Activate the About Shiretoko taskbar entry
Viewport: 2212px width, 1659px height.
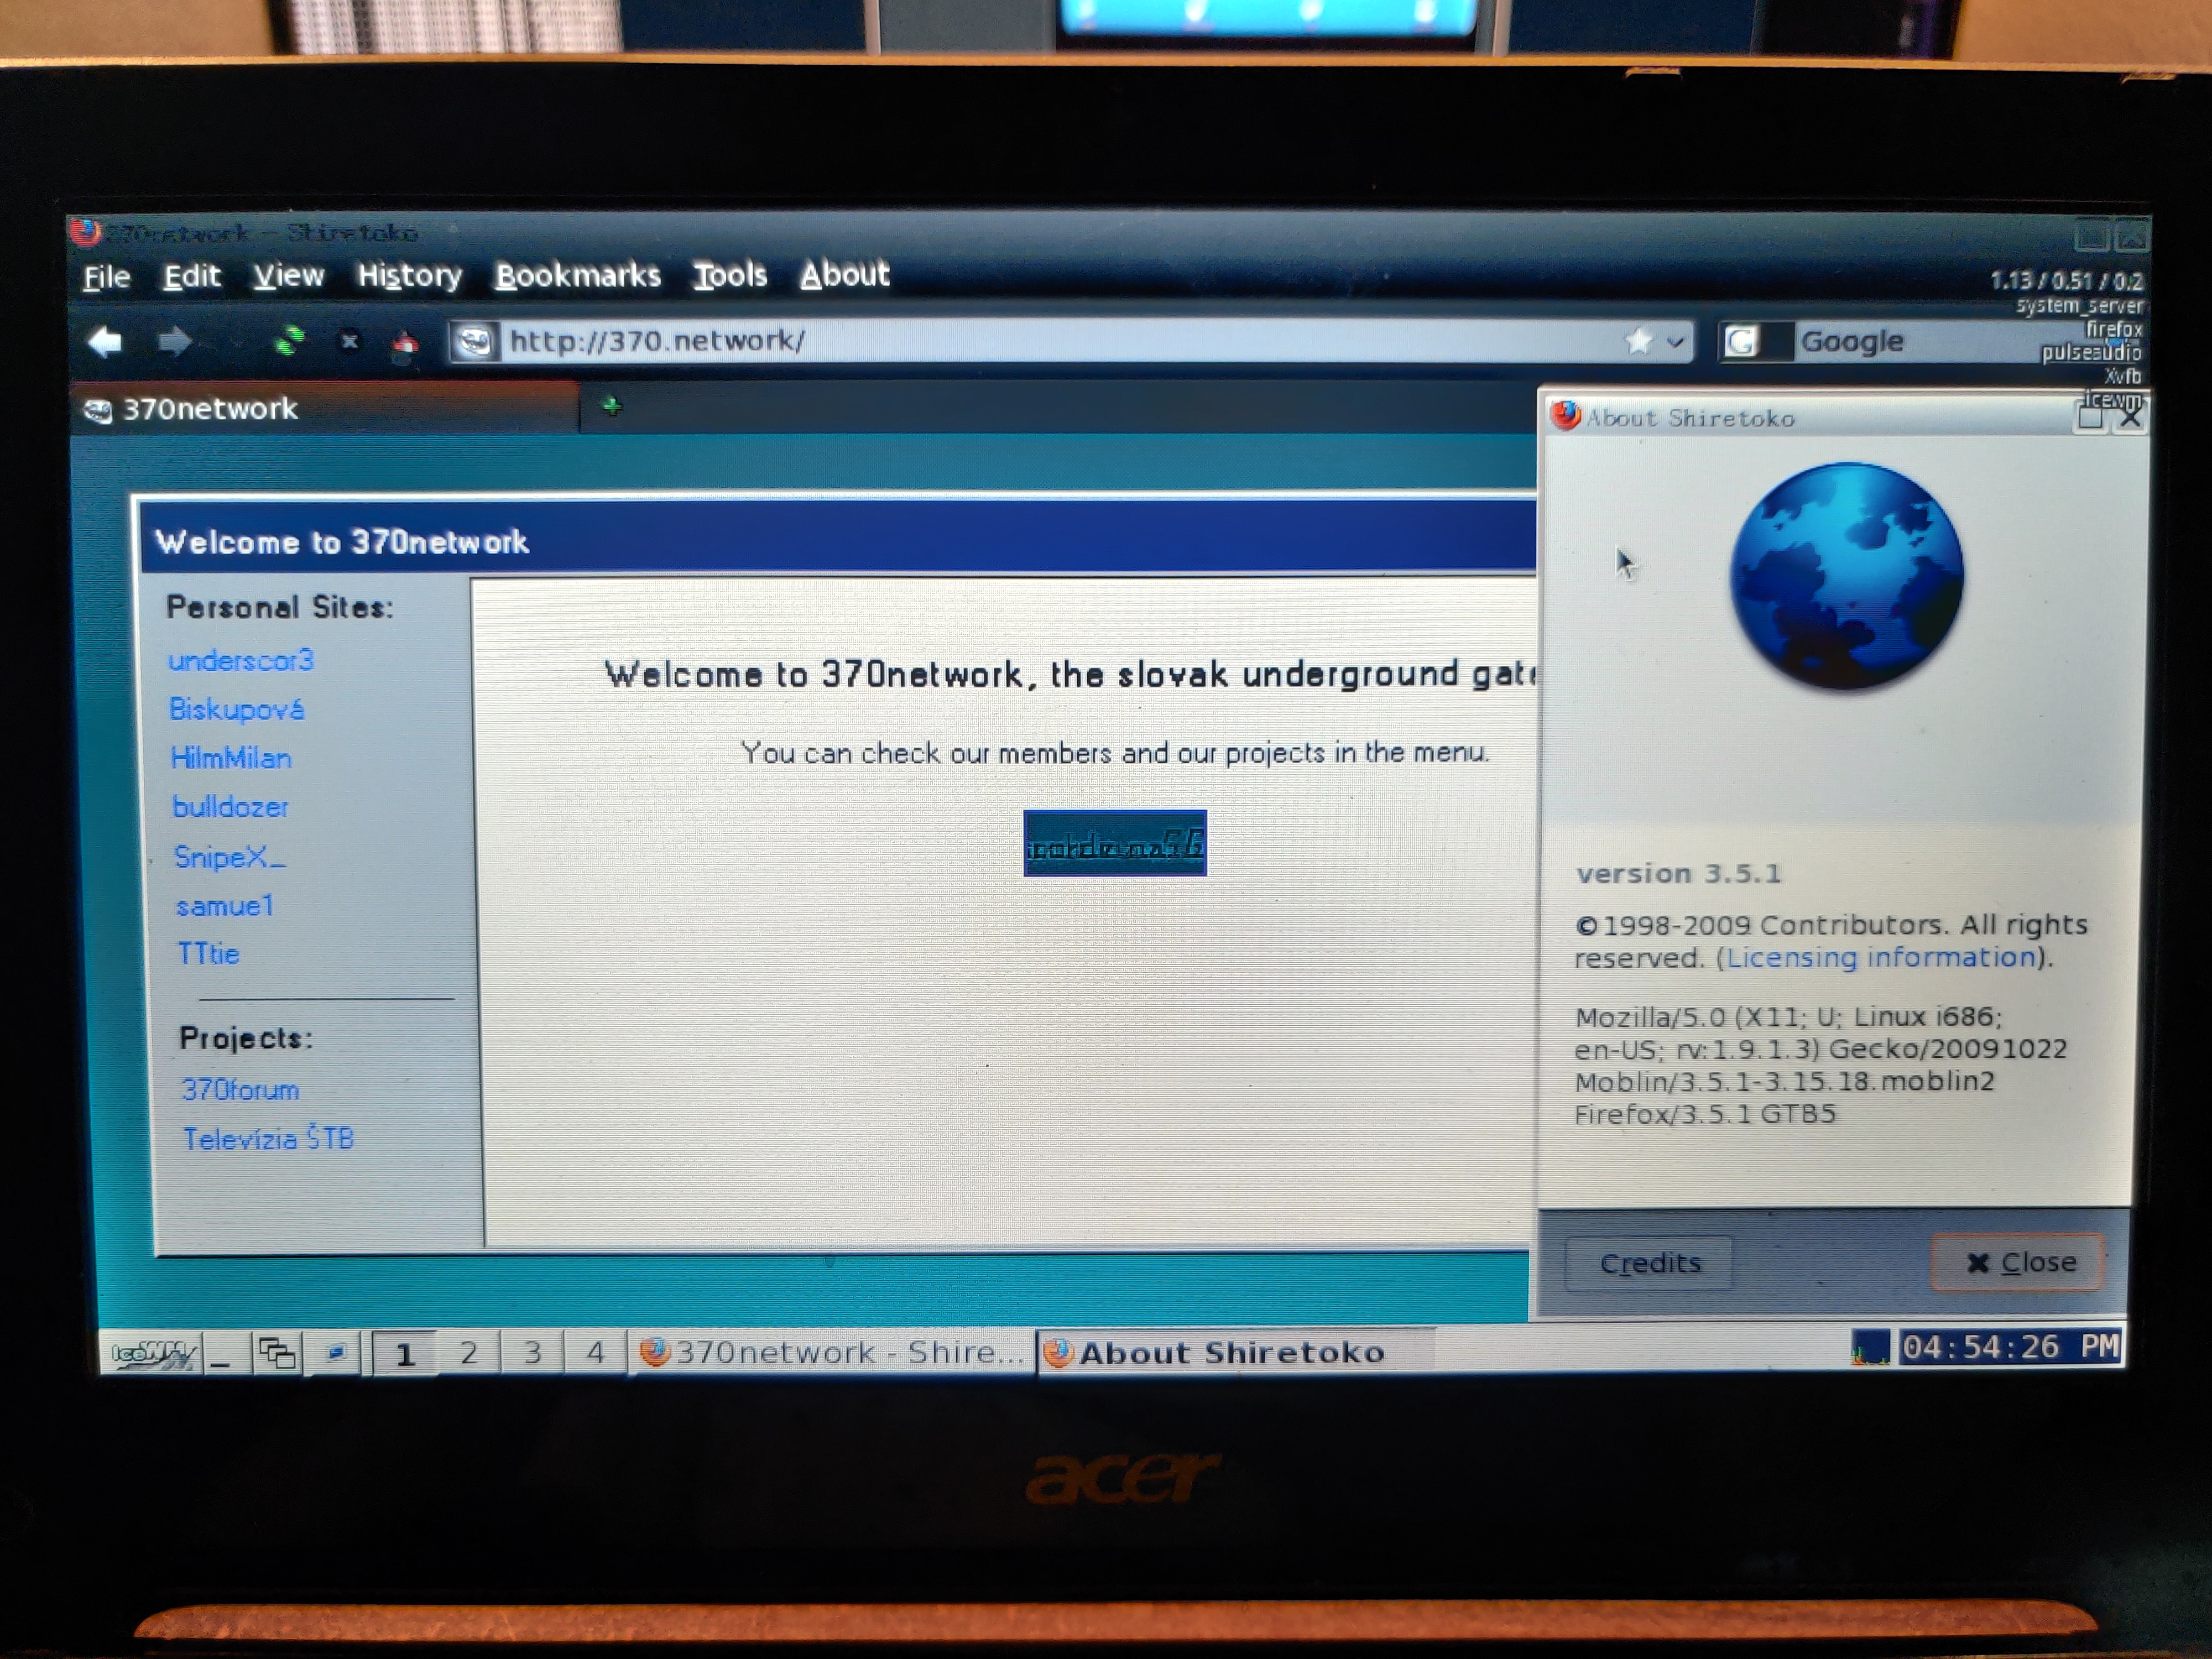pyautogui.click(x=1236, y=1352)
